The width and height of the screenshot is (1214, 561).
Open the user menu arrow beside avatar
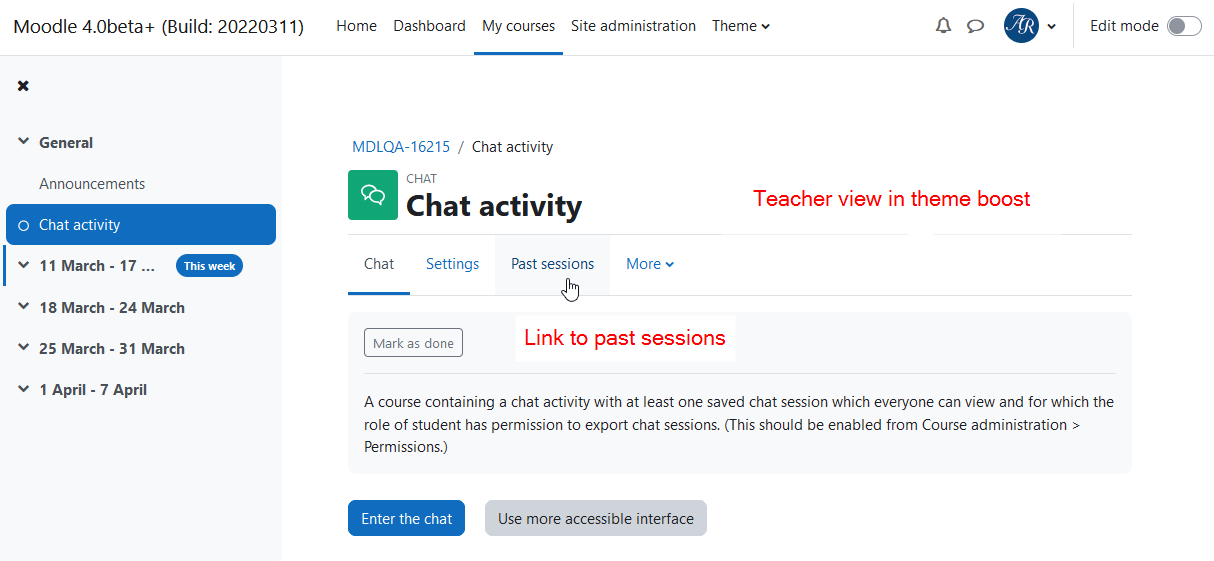click(1051, 27)
